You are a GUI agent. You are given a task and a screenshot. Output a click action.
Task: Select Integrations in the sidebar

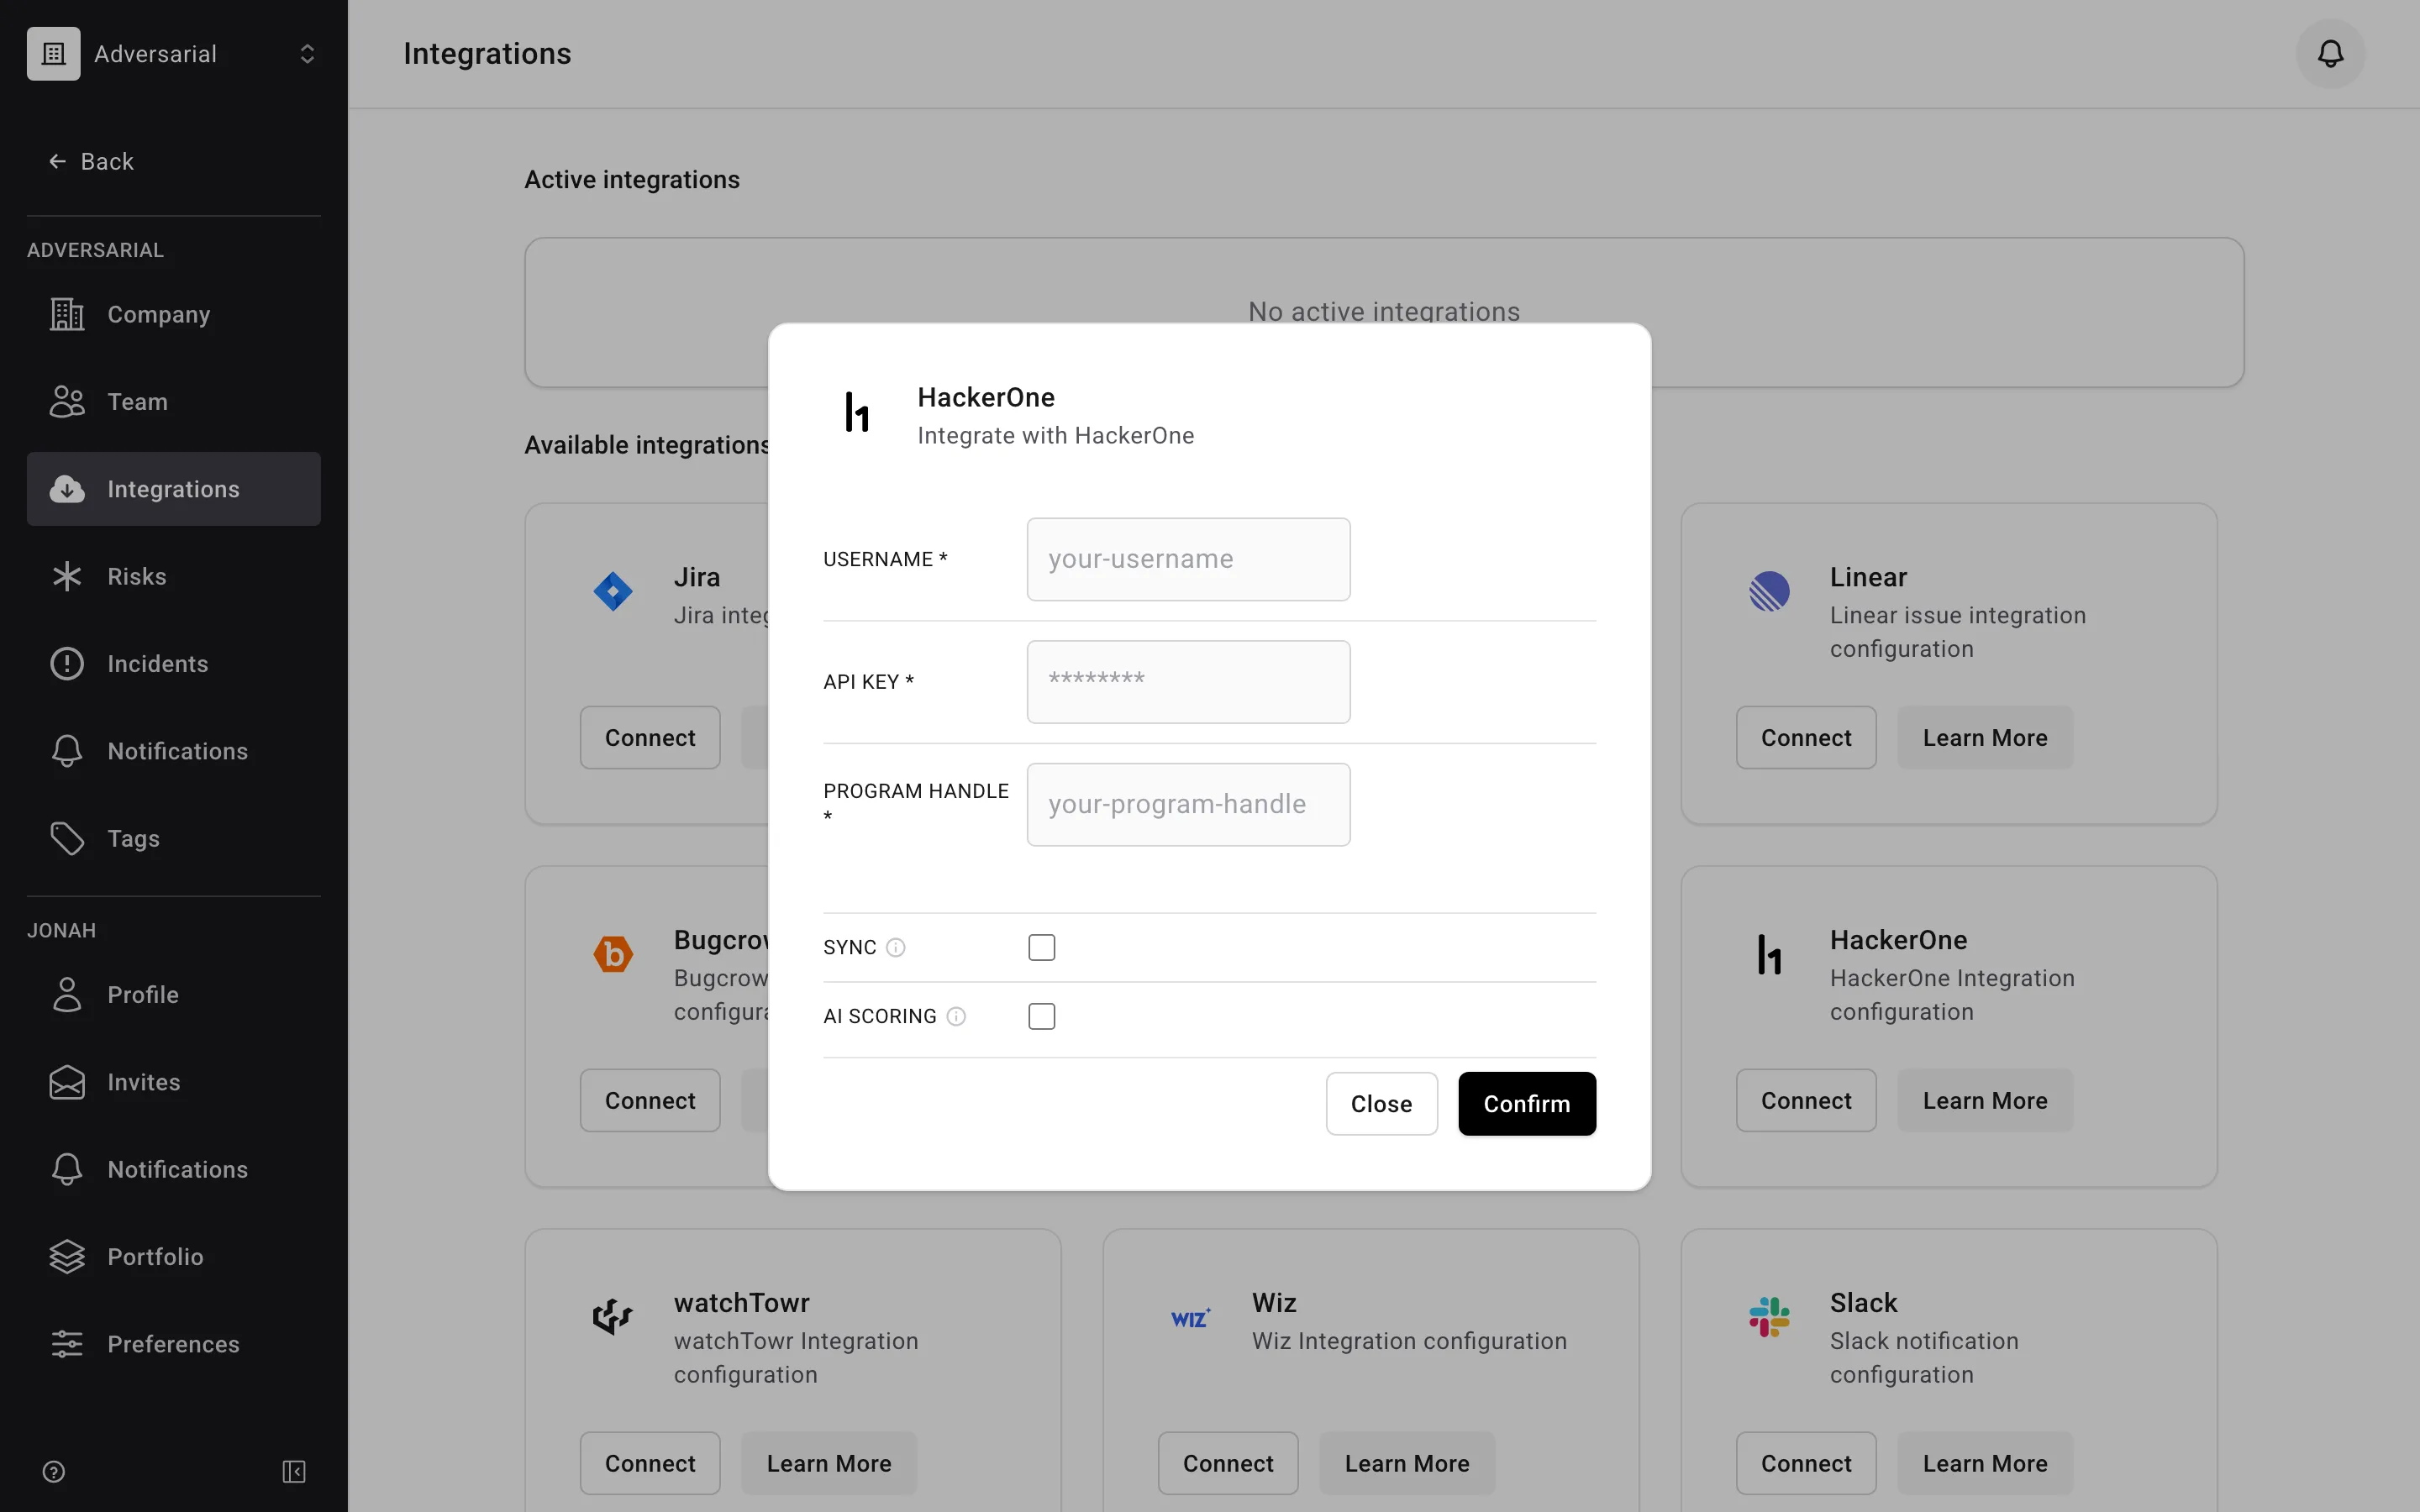click(174, 489)
